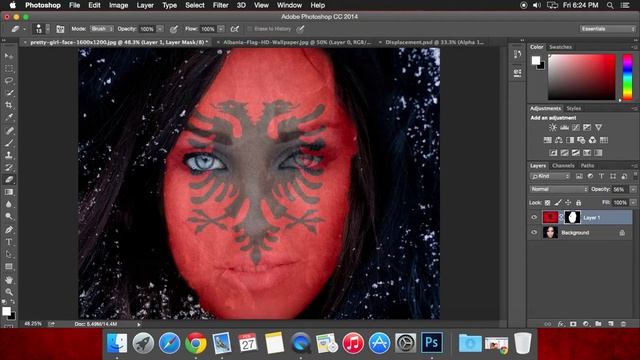This screenshot has width=640, height=360.
Task: Toggle pressure for opacity button
Action: point(174,29)
